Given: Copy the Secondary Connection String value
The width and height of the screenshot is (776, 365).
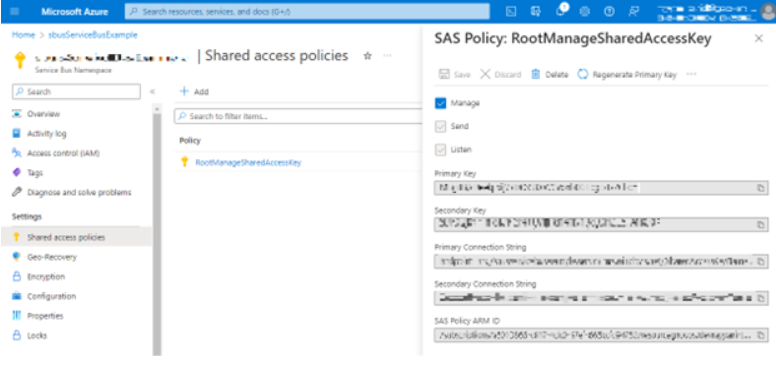Looking at the screenshot, I should tap(761, 298).
